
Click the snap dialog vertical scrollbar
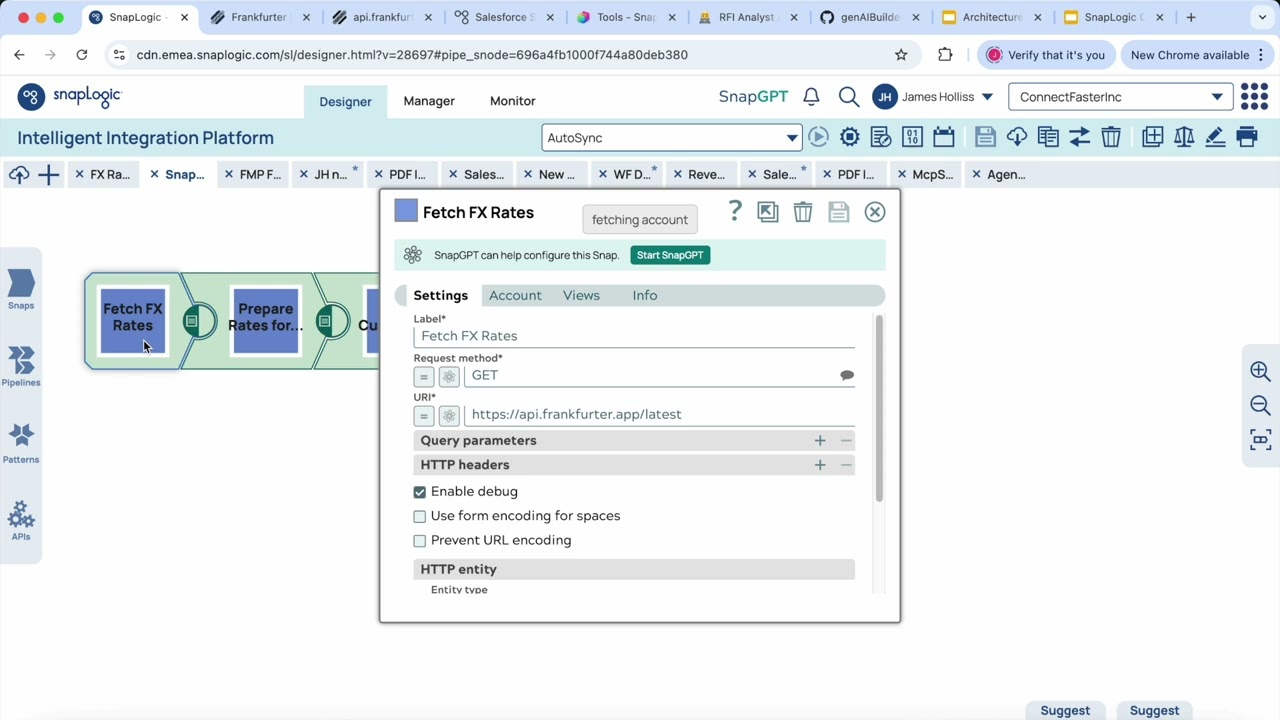[x=879, y=408]
